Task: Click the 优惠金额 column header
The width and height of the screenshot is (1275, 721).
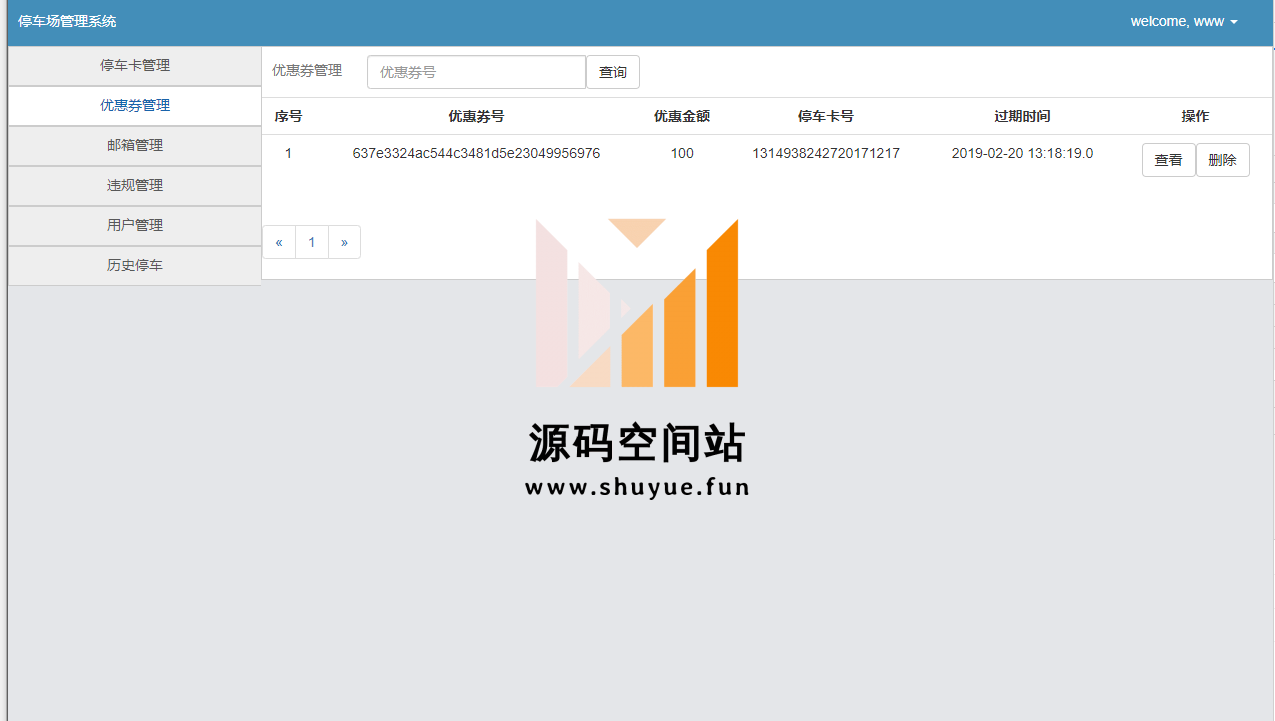Action: (682, 116)
